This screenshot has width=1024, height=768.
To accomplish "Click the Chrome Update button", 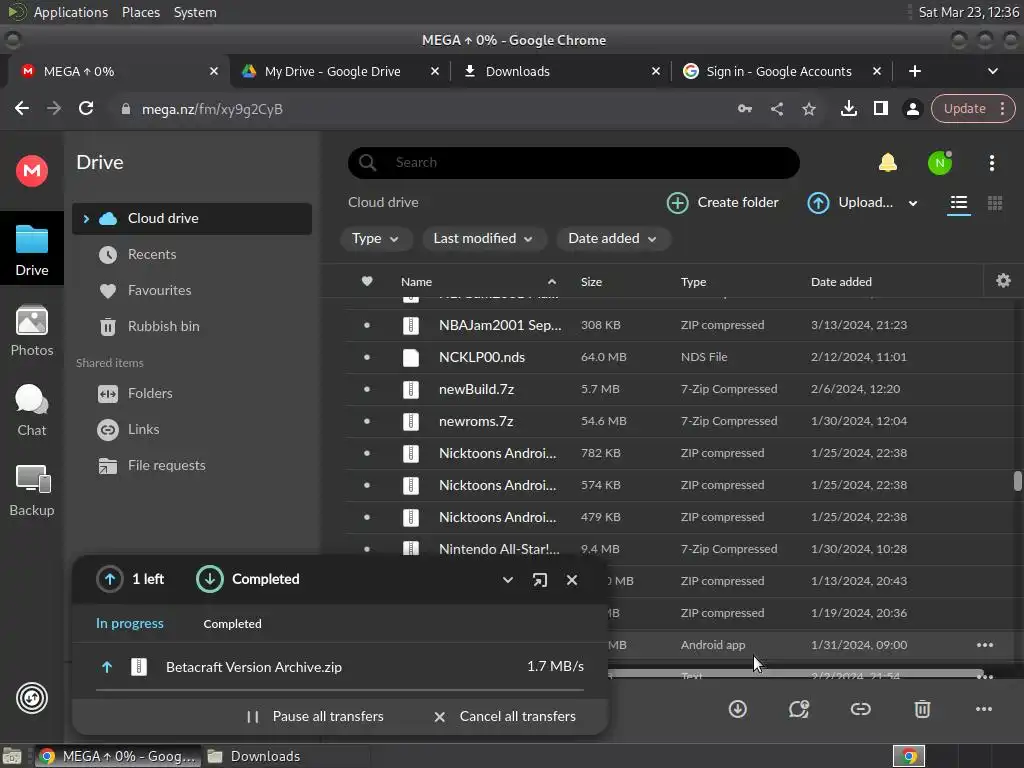I will click(972, 109).
